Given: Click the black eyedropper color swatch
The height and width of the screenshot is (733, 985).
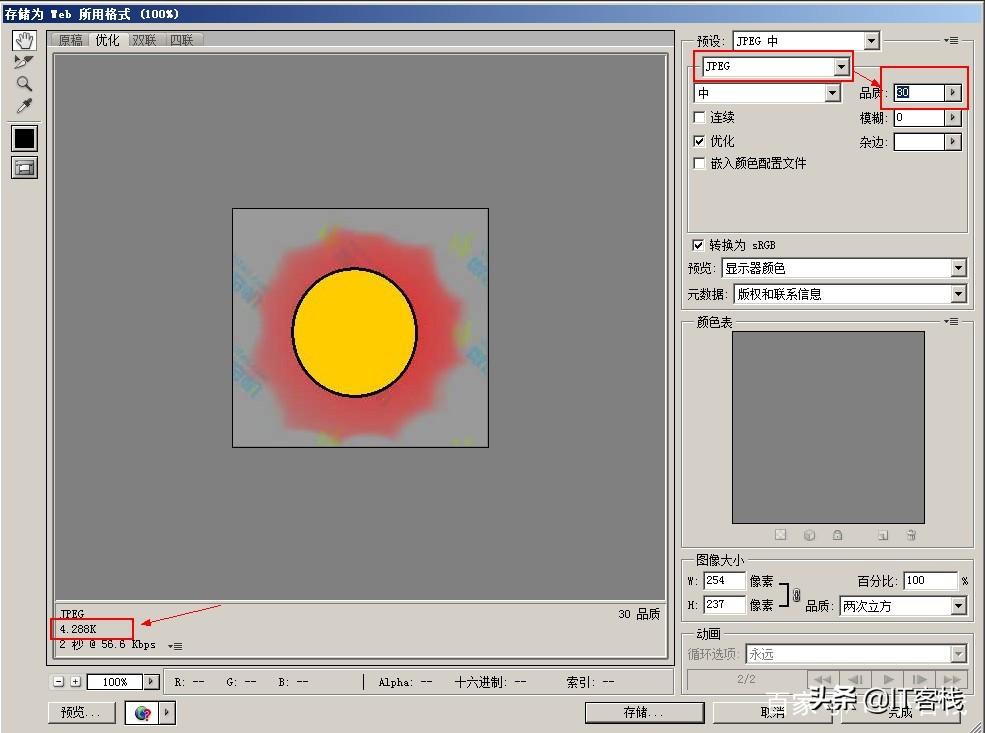Looking at the screenshot, I should [24, 138].
